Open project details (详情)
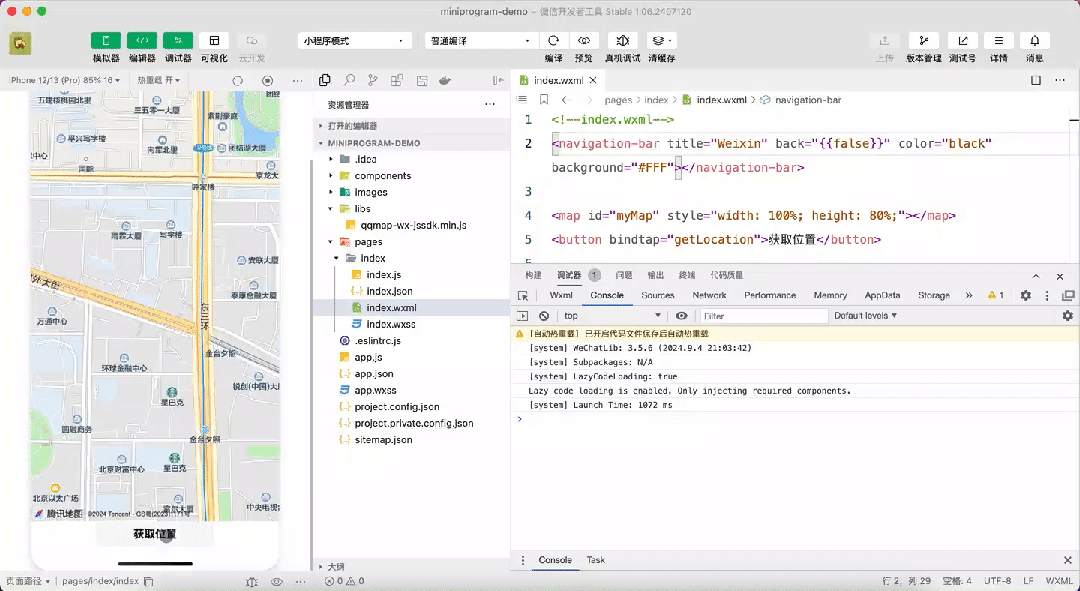Screen dimensions: 1080x591 [999, 41]
